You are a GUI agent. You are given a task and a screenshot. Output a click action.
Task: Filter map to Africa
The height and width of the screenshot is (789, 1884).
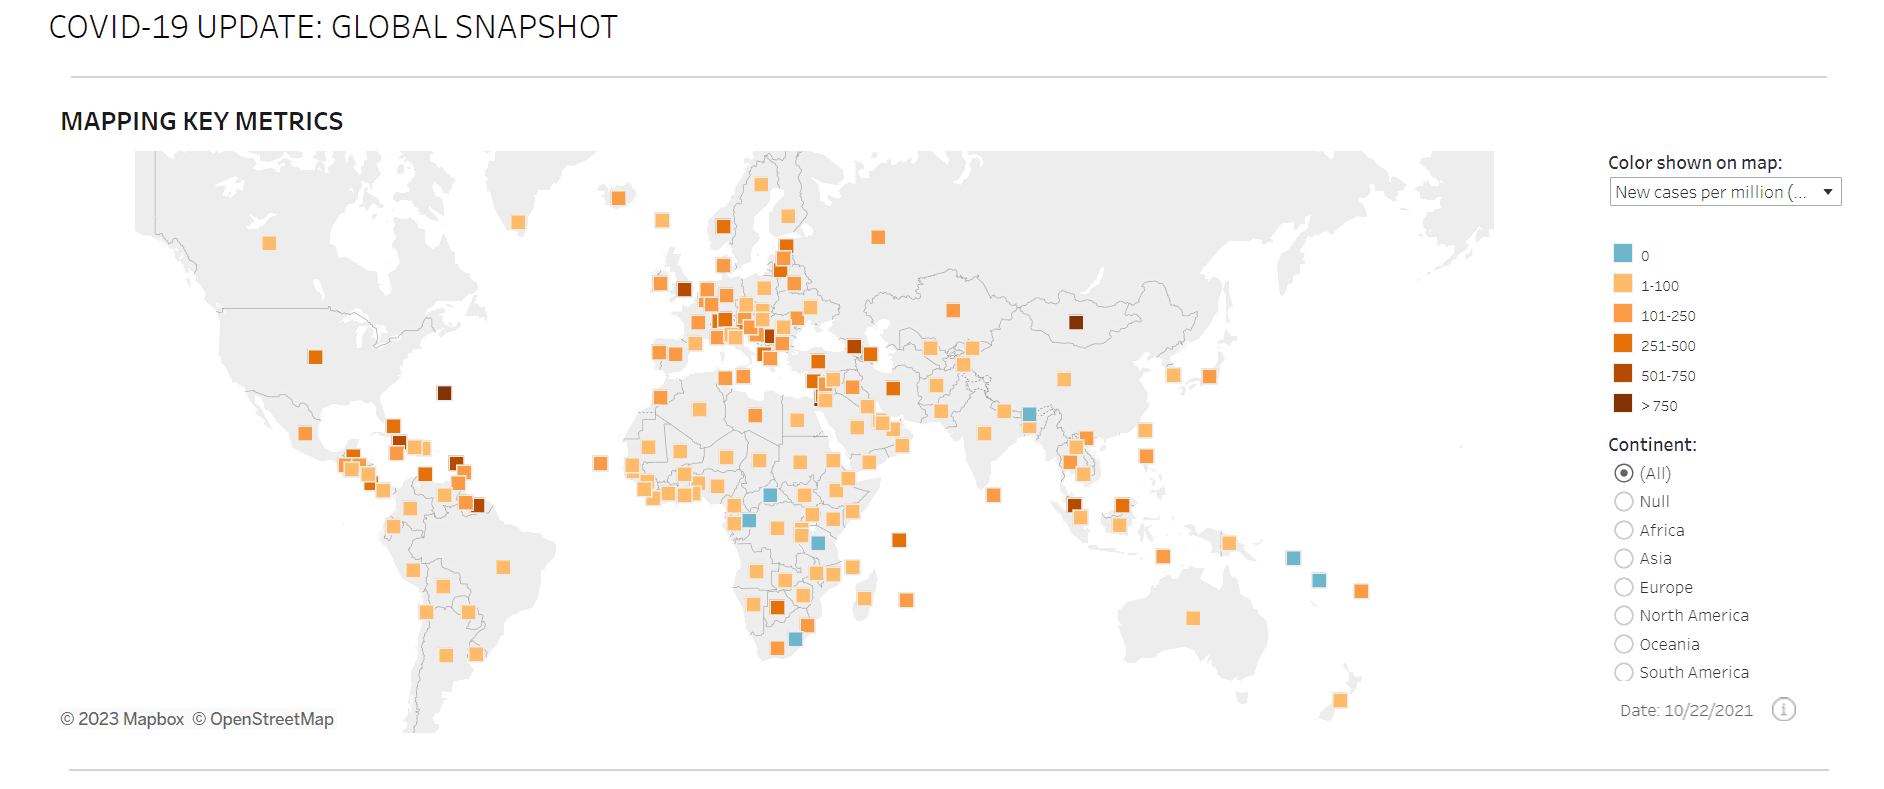(1624, 530)
